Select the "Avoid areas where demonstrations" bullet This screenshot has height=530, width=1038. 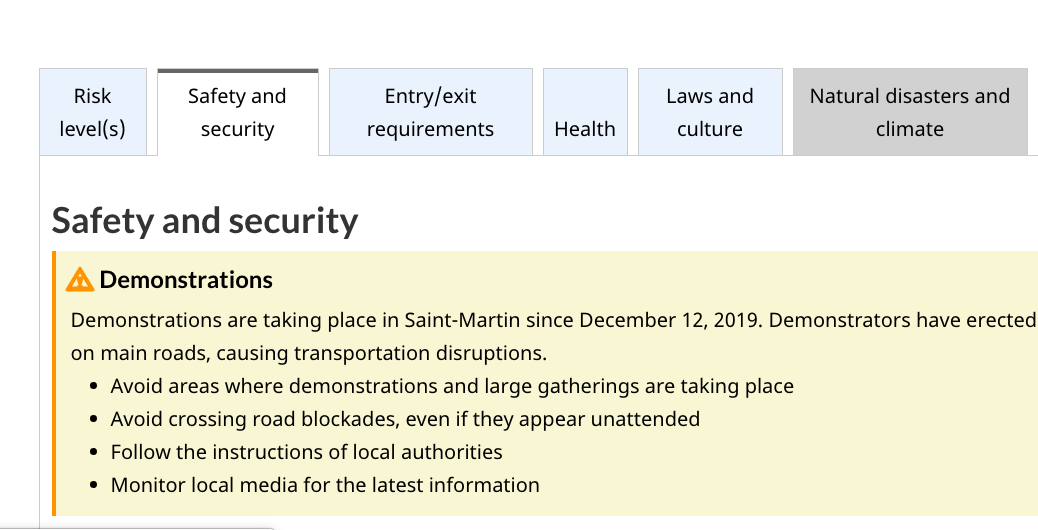[452, 386]
